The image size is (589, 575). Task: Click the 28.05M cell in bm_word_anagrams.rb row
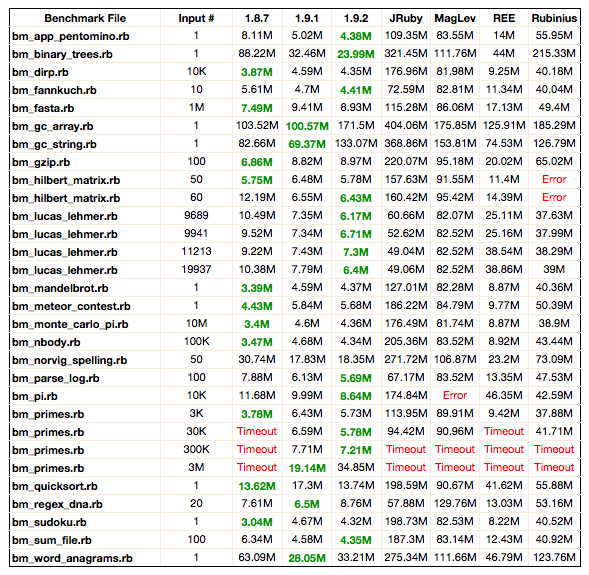pos(307,558)
